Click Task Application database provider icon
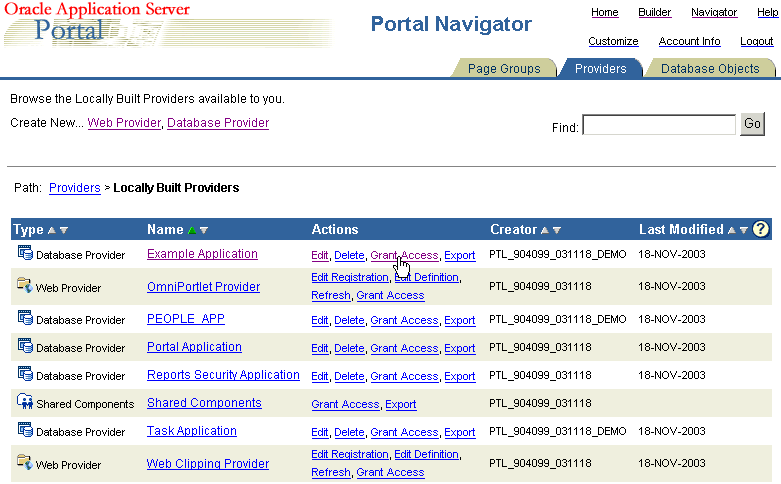Image resolution: width=781 pixels, height=484 pixels. (25, 429)
